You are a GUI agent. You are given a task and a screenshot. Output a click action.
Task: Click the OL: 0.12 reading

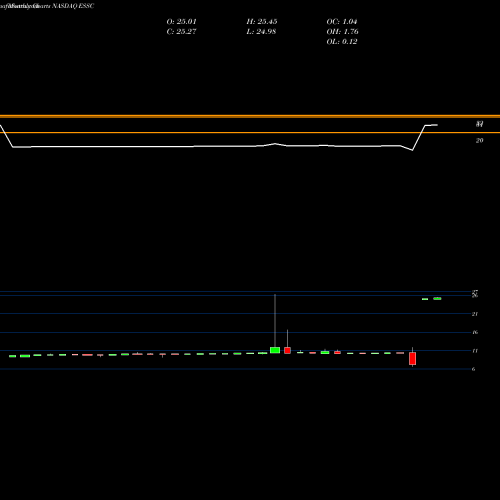click(x=342, y=42)
